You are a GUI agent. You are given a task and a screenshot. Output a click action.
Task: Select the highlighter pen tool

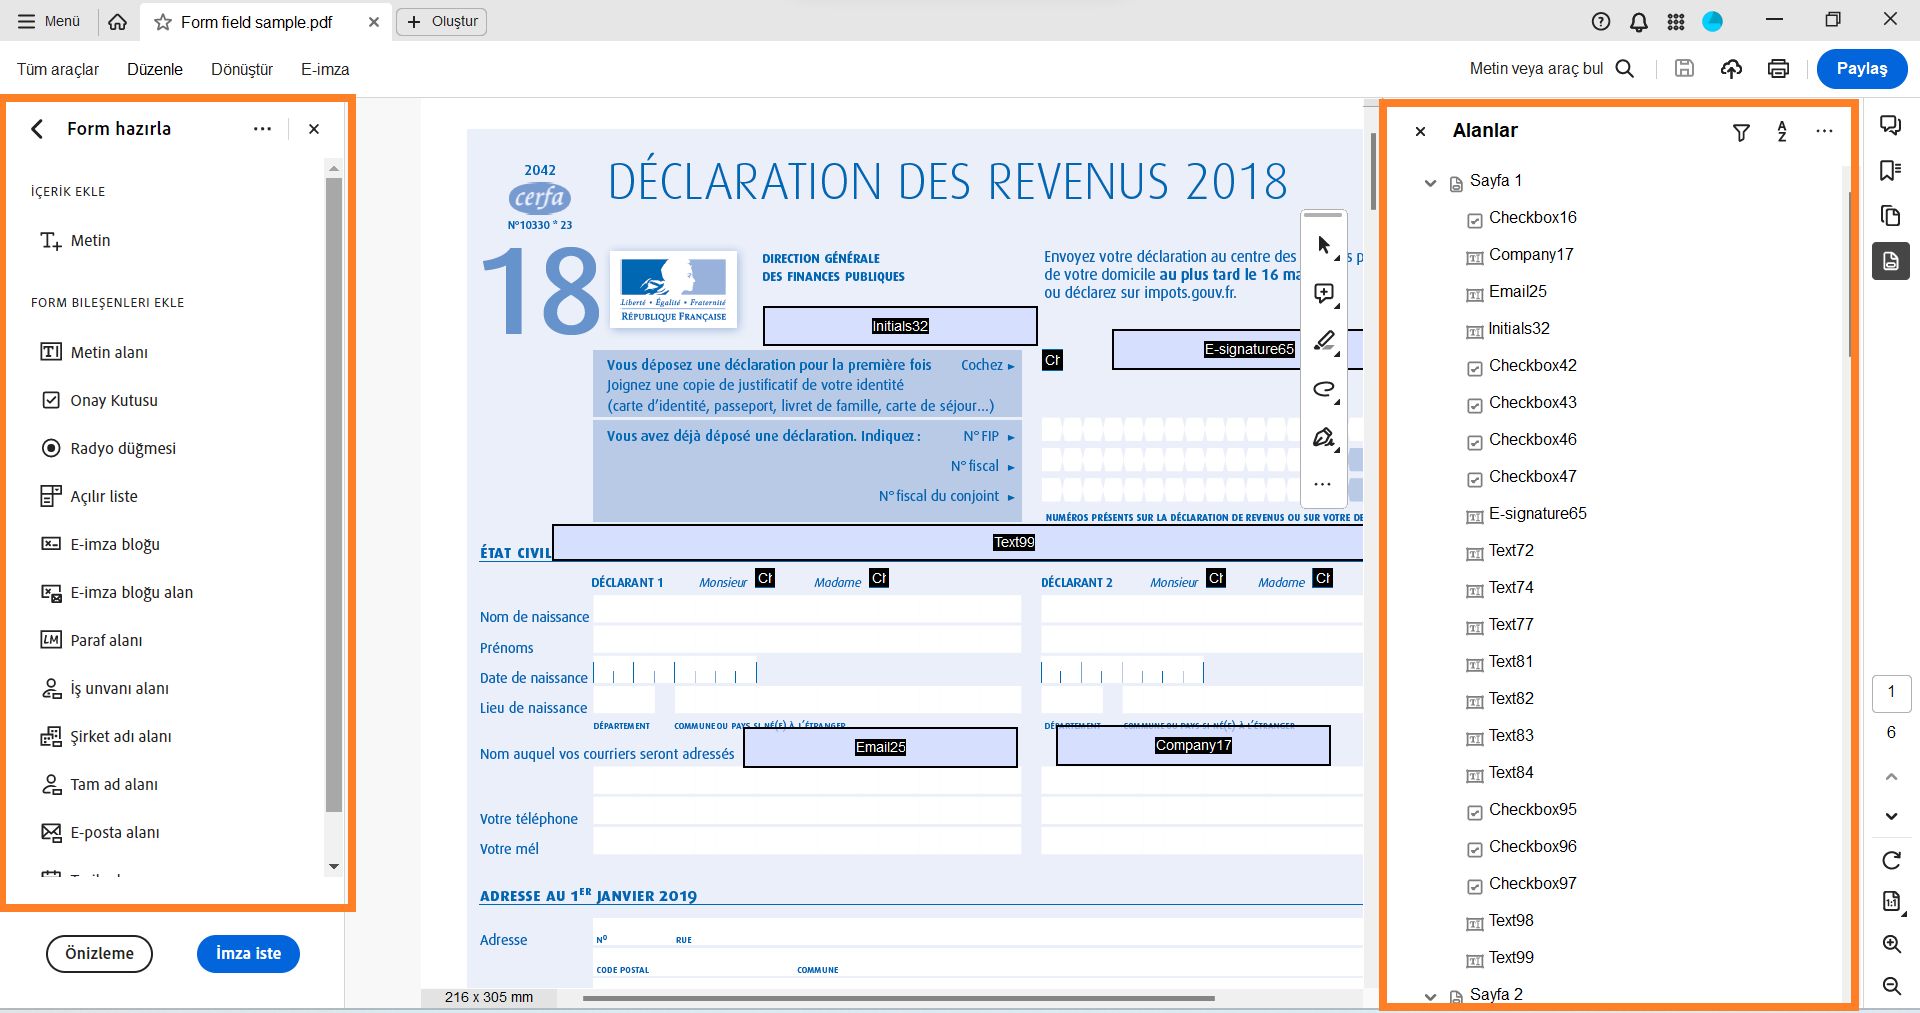coord(1324,342)
